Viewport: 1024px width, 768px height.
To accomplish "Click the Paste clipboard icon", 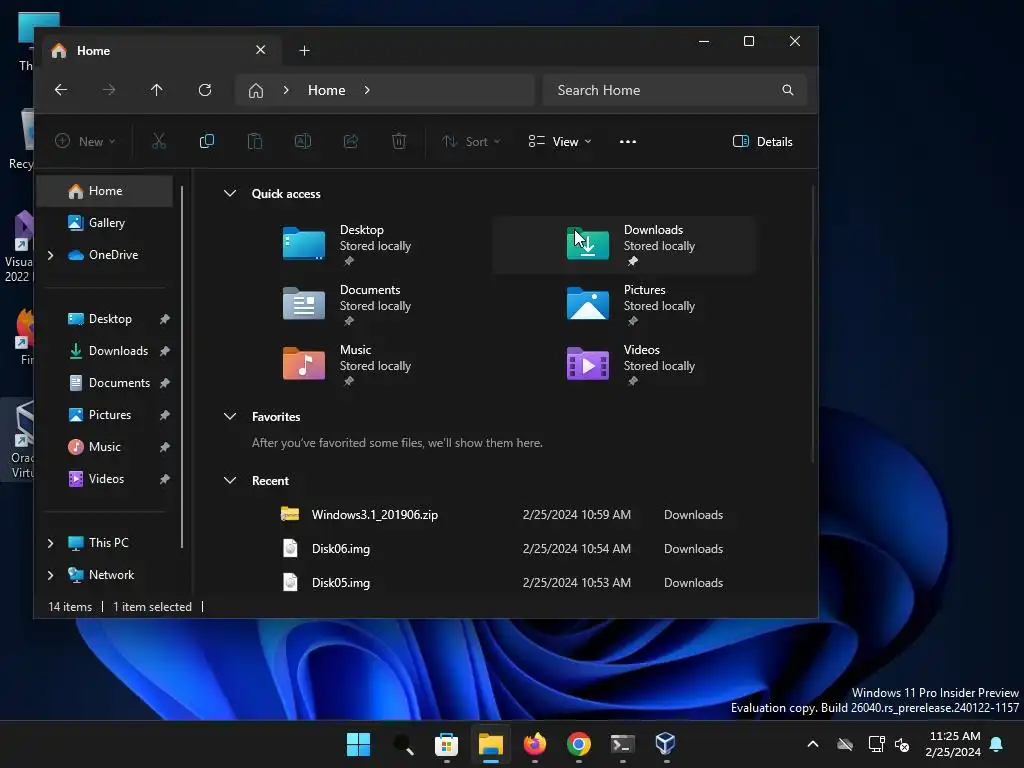I will point(255,141).
